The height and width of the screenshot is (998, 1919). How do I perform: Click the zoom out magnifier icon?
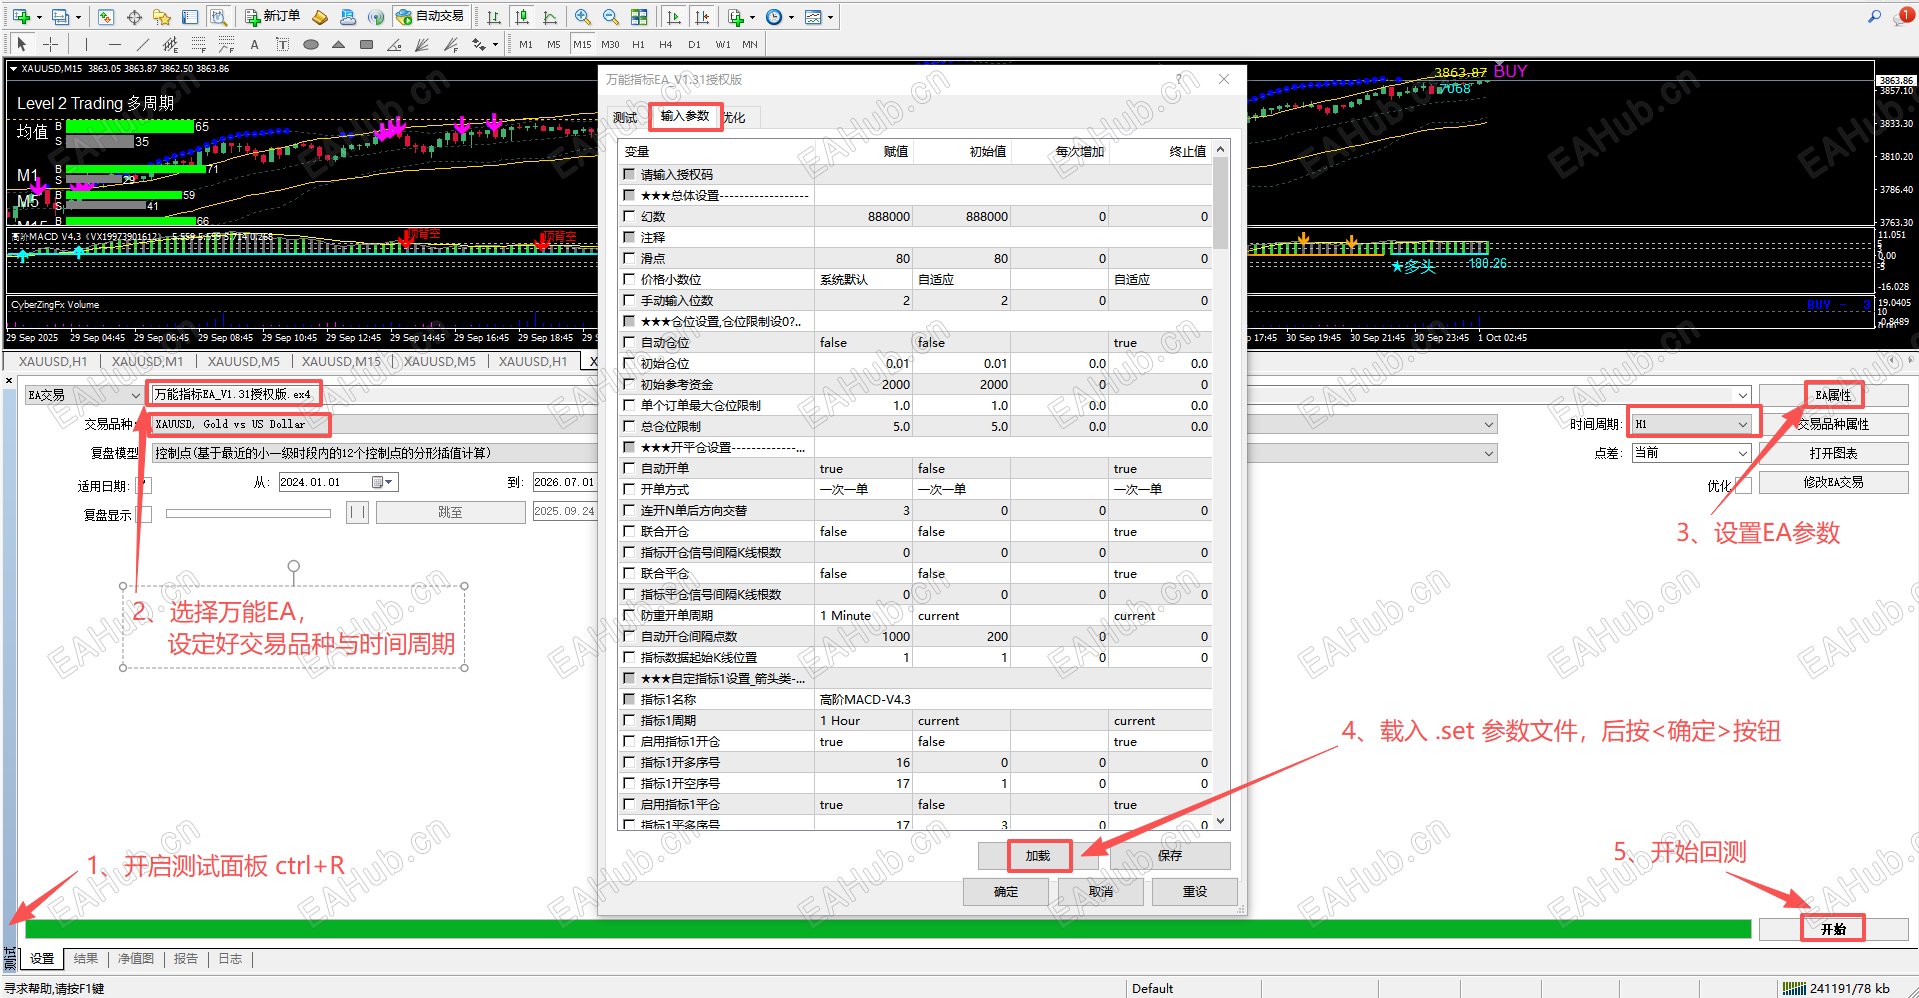[611, 17]
